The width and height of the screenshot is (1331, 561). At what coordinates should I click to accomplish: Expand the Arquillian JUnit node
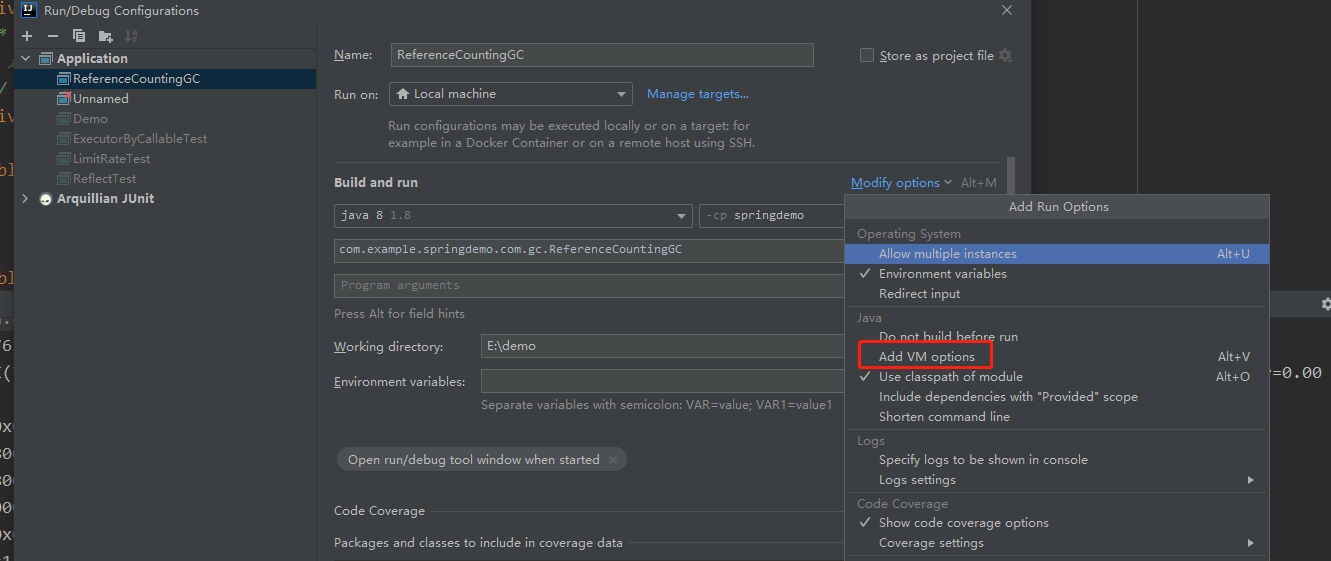click(26, 199)
